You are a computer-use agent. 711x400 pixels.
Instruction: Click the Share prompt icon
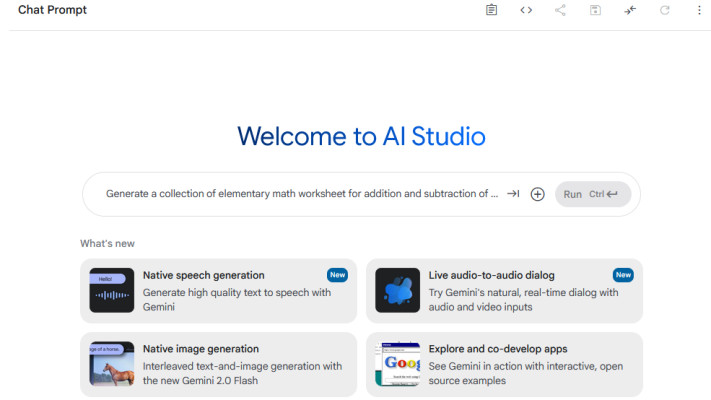560,10
